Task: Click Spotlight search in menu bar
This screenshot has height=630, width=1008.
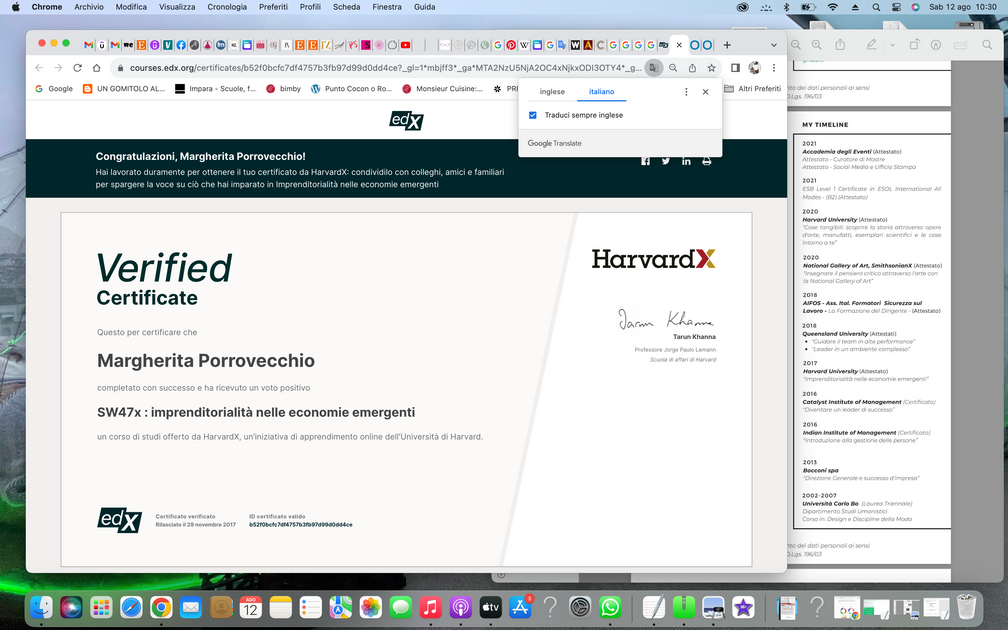Action: [x=876, y=7]
